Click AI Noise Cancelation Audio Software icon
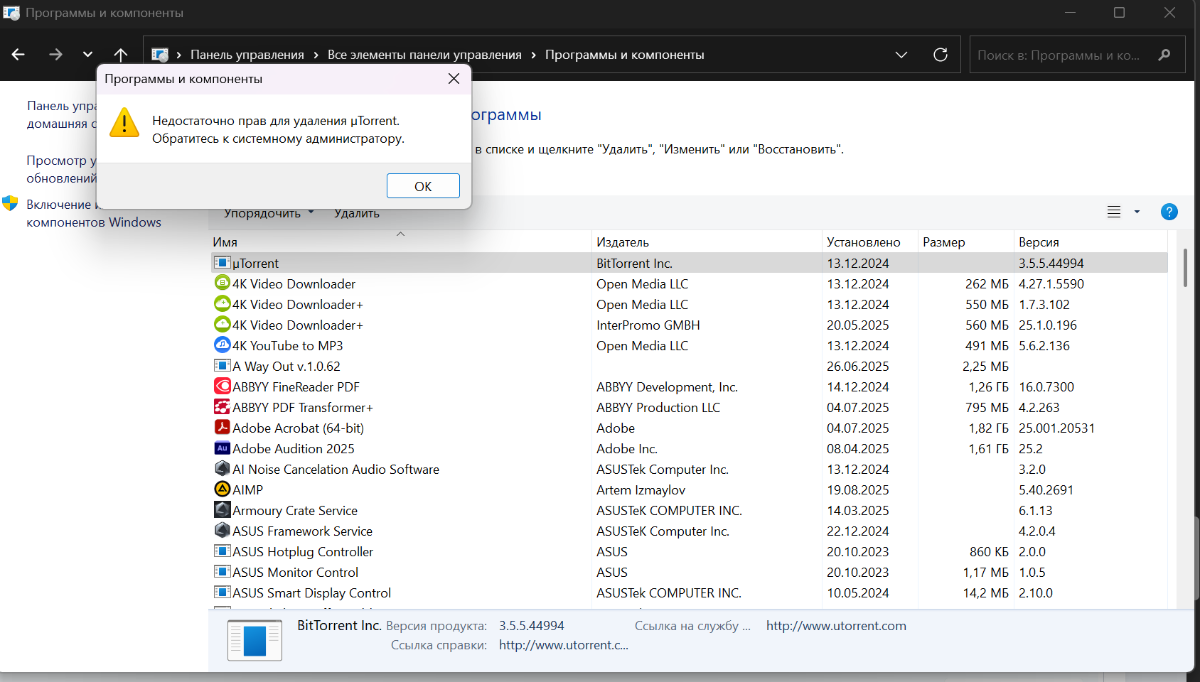Viewport: 1200px width, 682px height. (222, 469)
